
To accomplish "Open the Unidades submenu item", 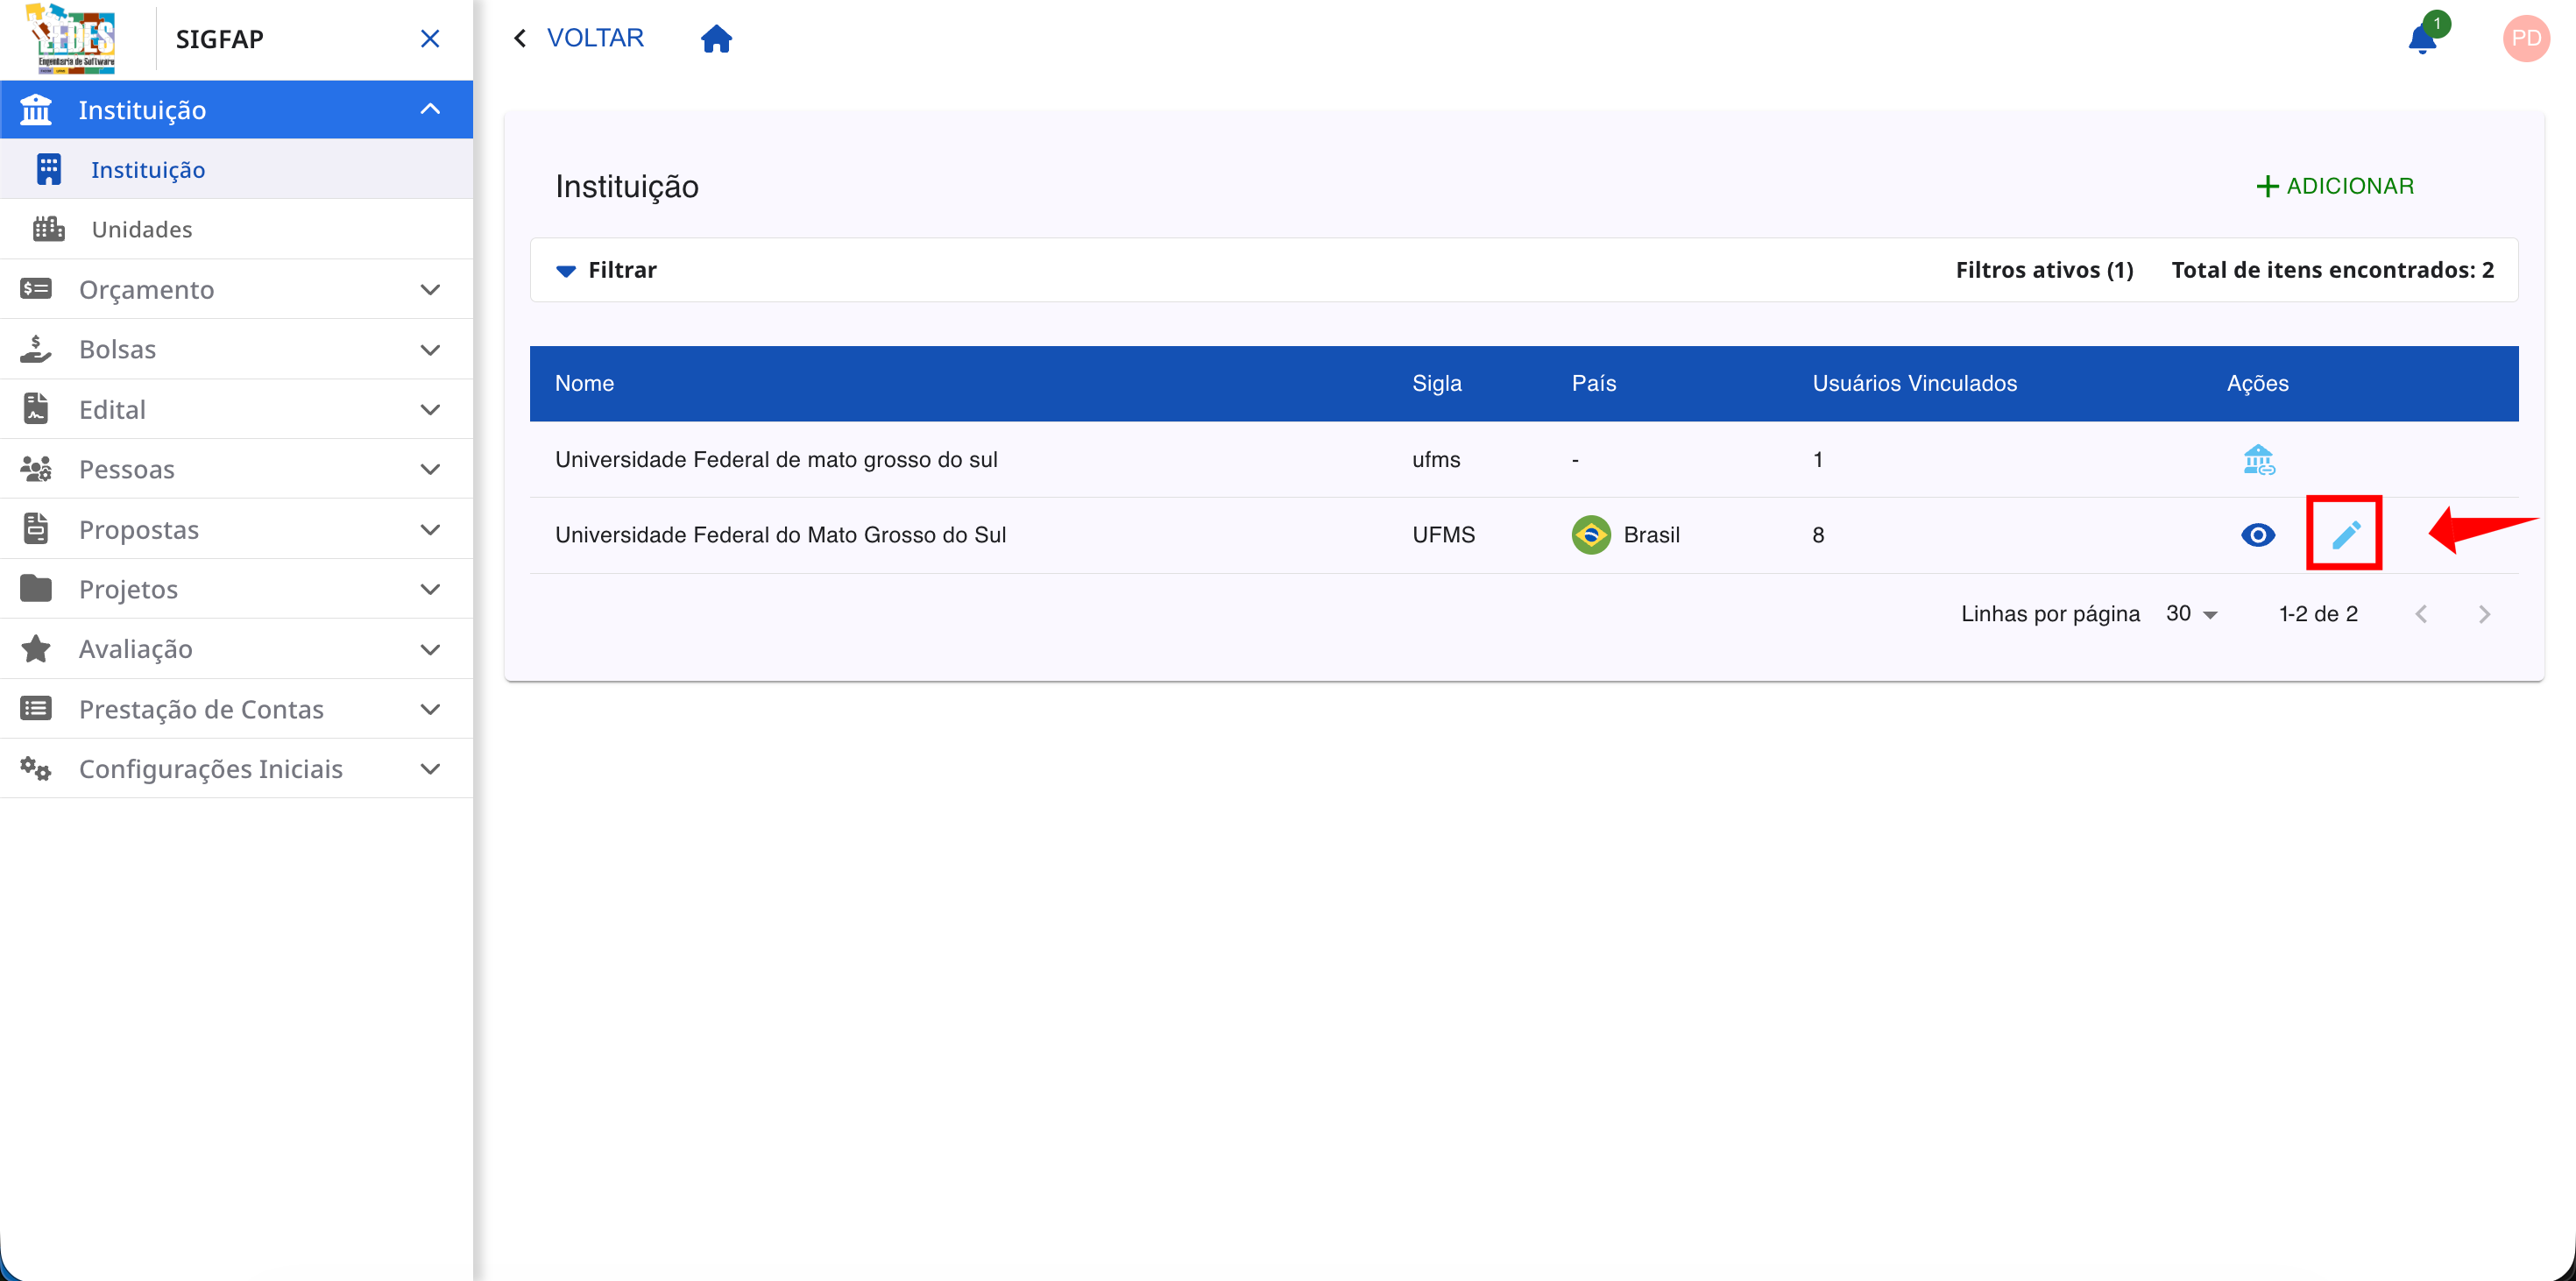I will click(x=142, y=230).
